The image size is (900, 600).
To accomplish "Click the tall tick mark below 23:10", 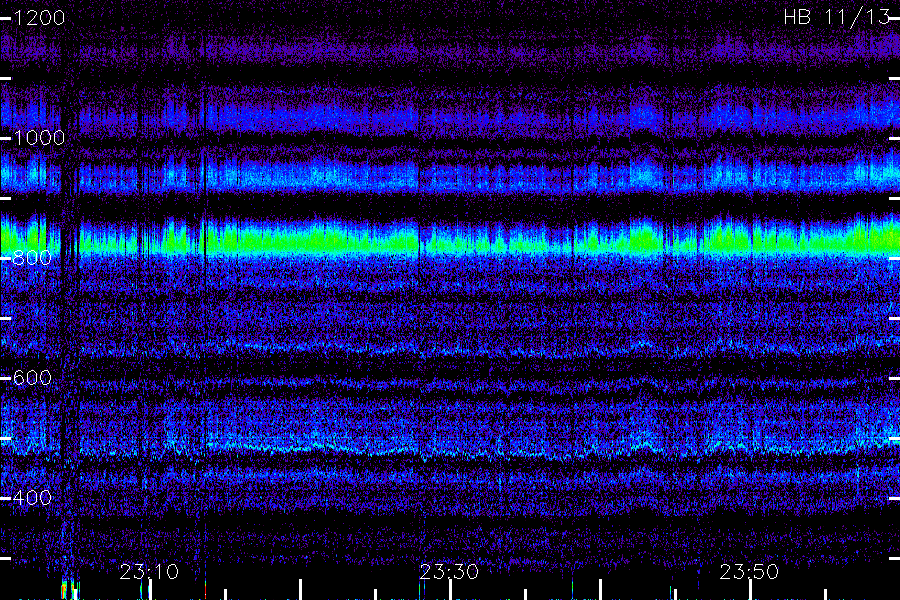I will tap(150, 590).
